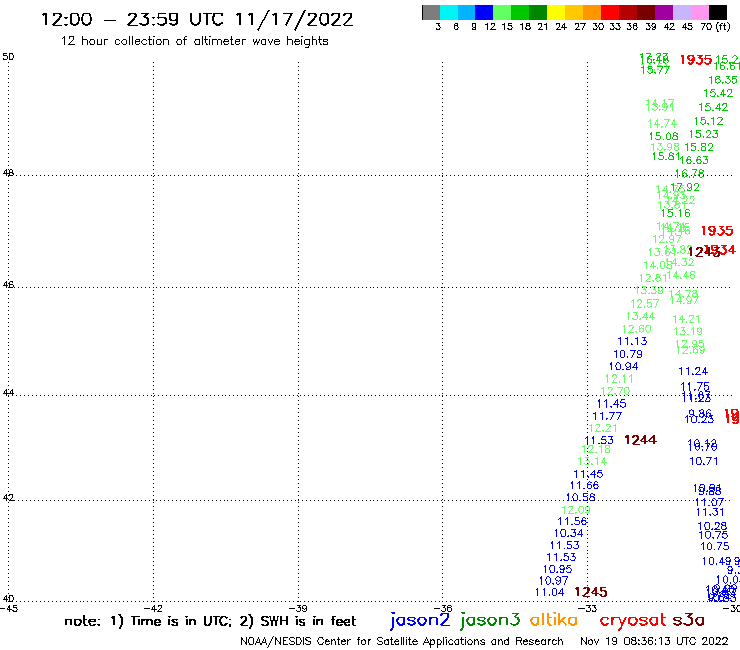Click the 10.97 wave height value

tap(554, 581)
